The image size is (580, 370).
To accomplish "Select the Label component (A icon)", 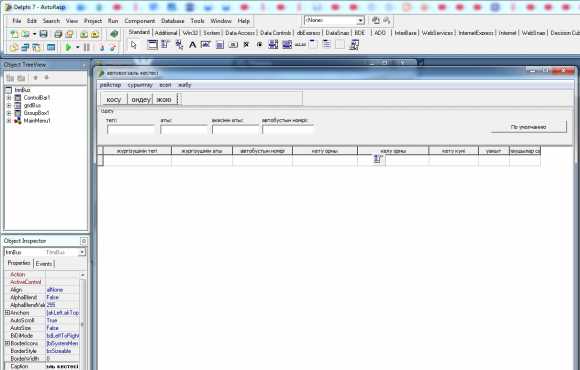I will (x=192, y=45).
